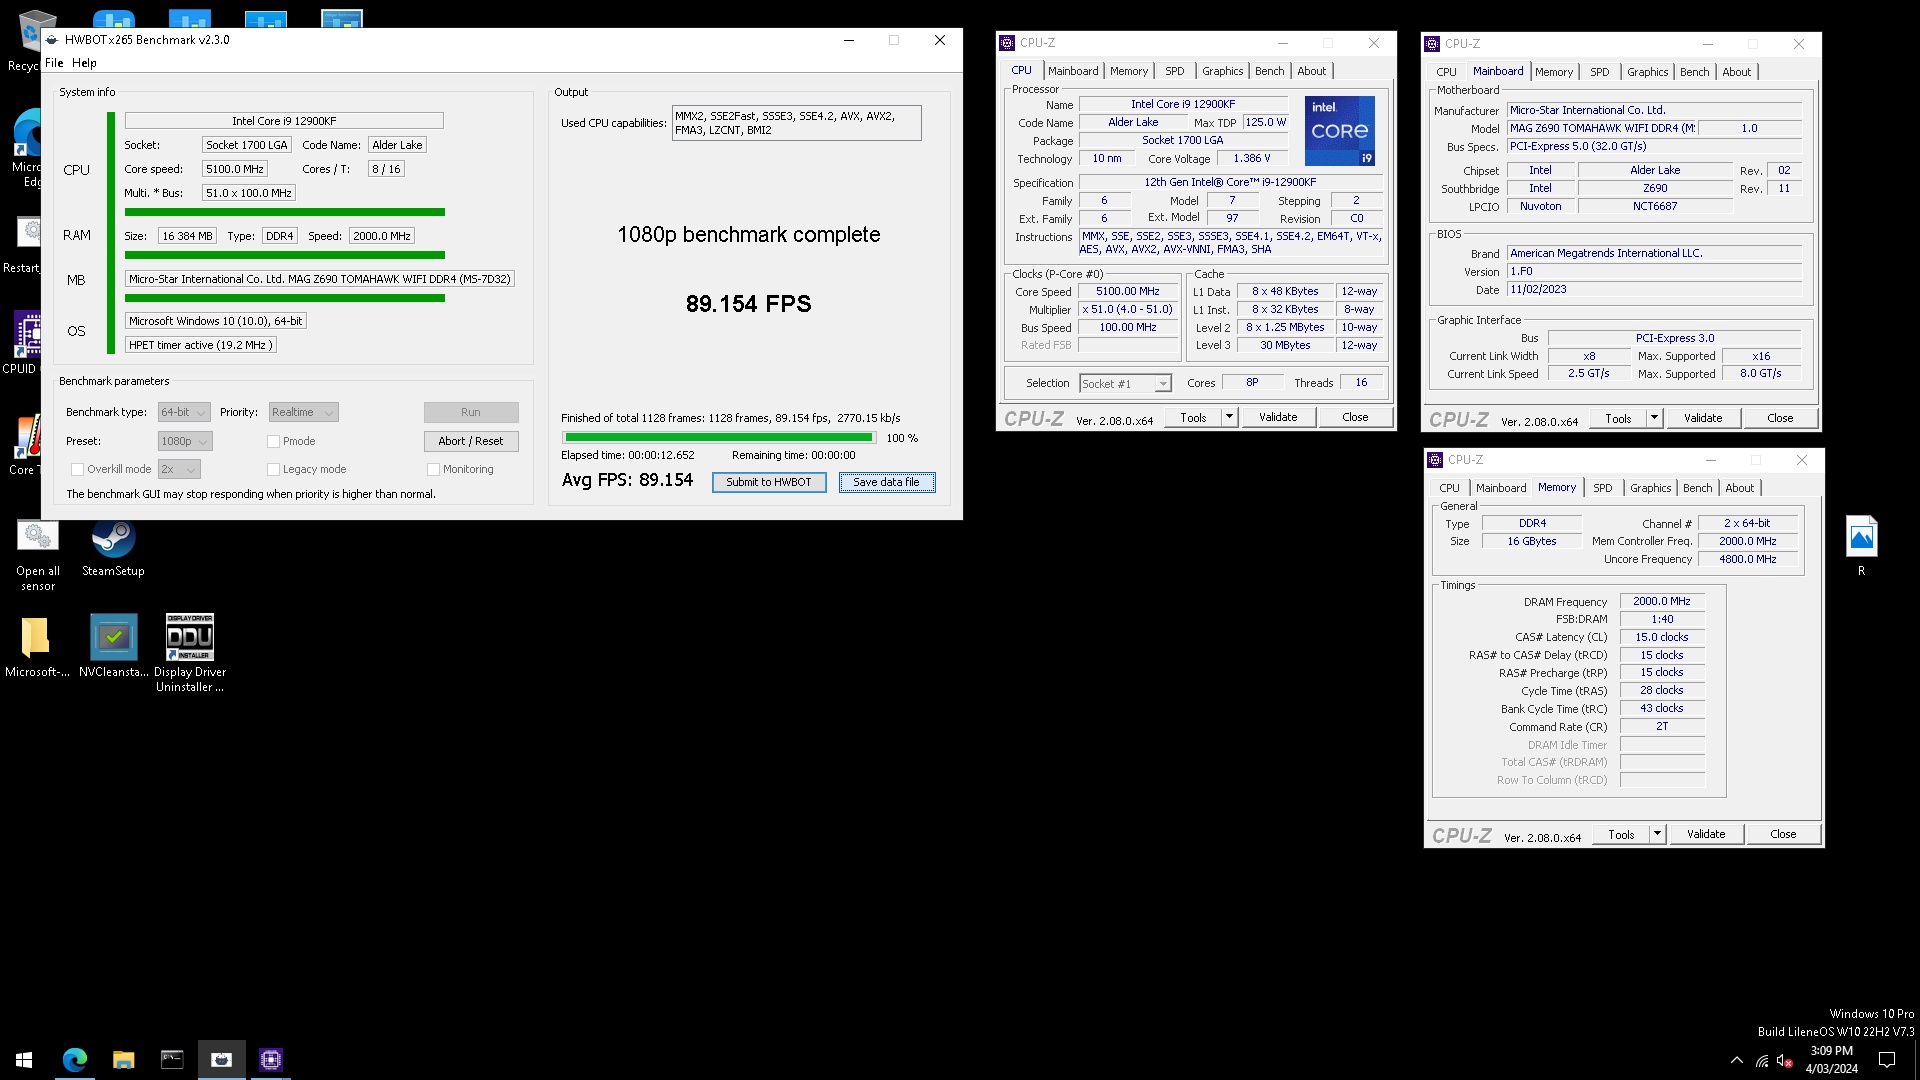Expand the Tools arrow in the Mainboard-tab CPU-Z window
This screenshot has width=1920, height=1080.
tap(1654, 418)
